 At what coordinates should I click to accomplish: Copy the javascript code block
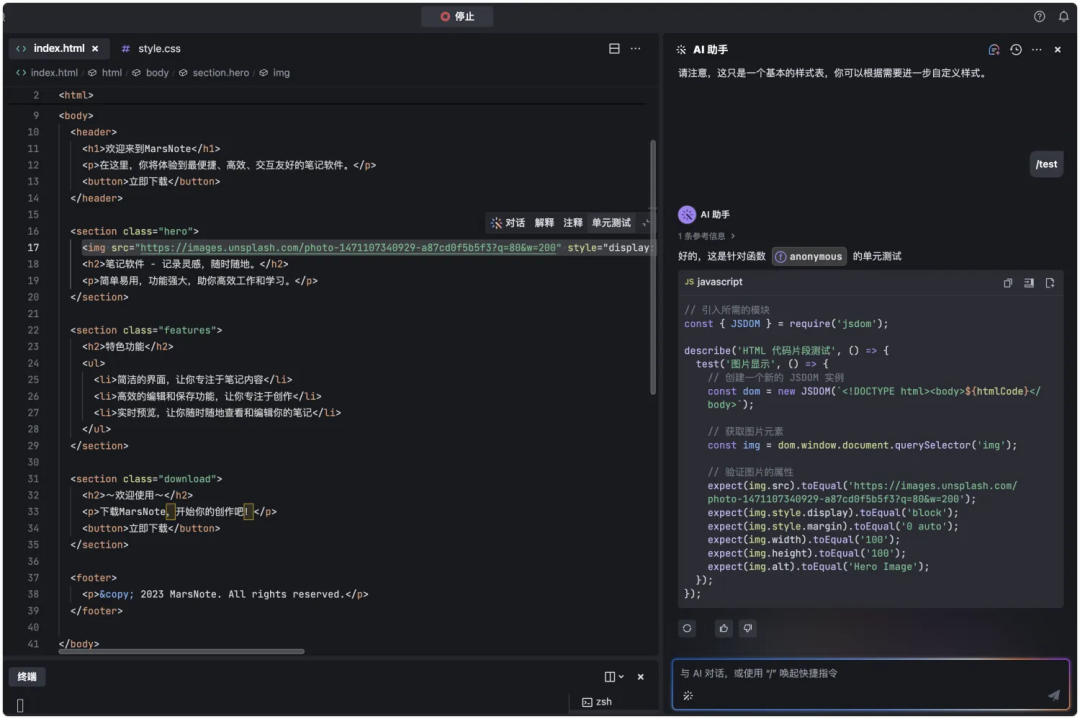point(1008,283)
